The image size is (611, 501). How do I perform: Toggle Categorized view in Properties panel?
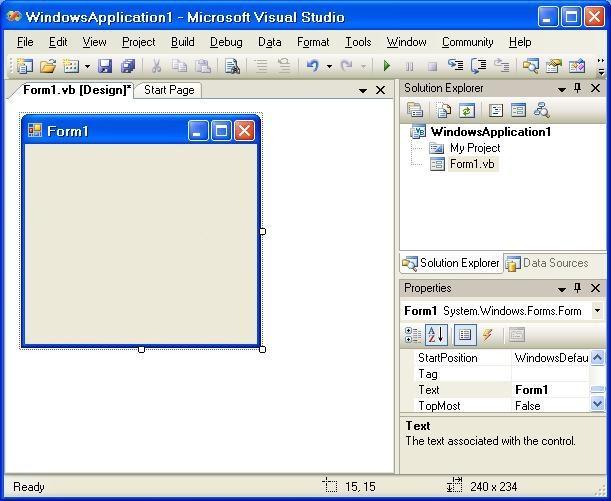tap(413, 335)
